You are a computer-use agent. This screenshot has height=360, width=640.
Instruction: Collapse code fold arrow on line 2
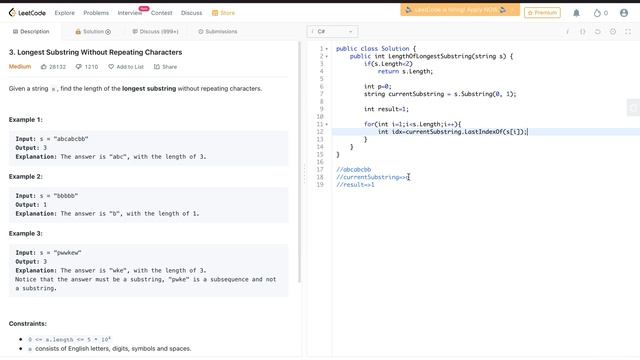[x=327, y=56]
